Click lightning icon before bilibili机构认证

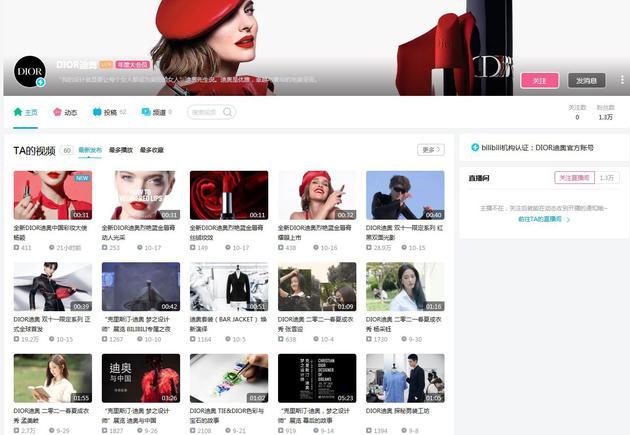pos(475,147)
